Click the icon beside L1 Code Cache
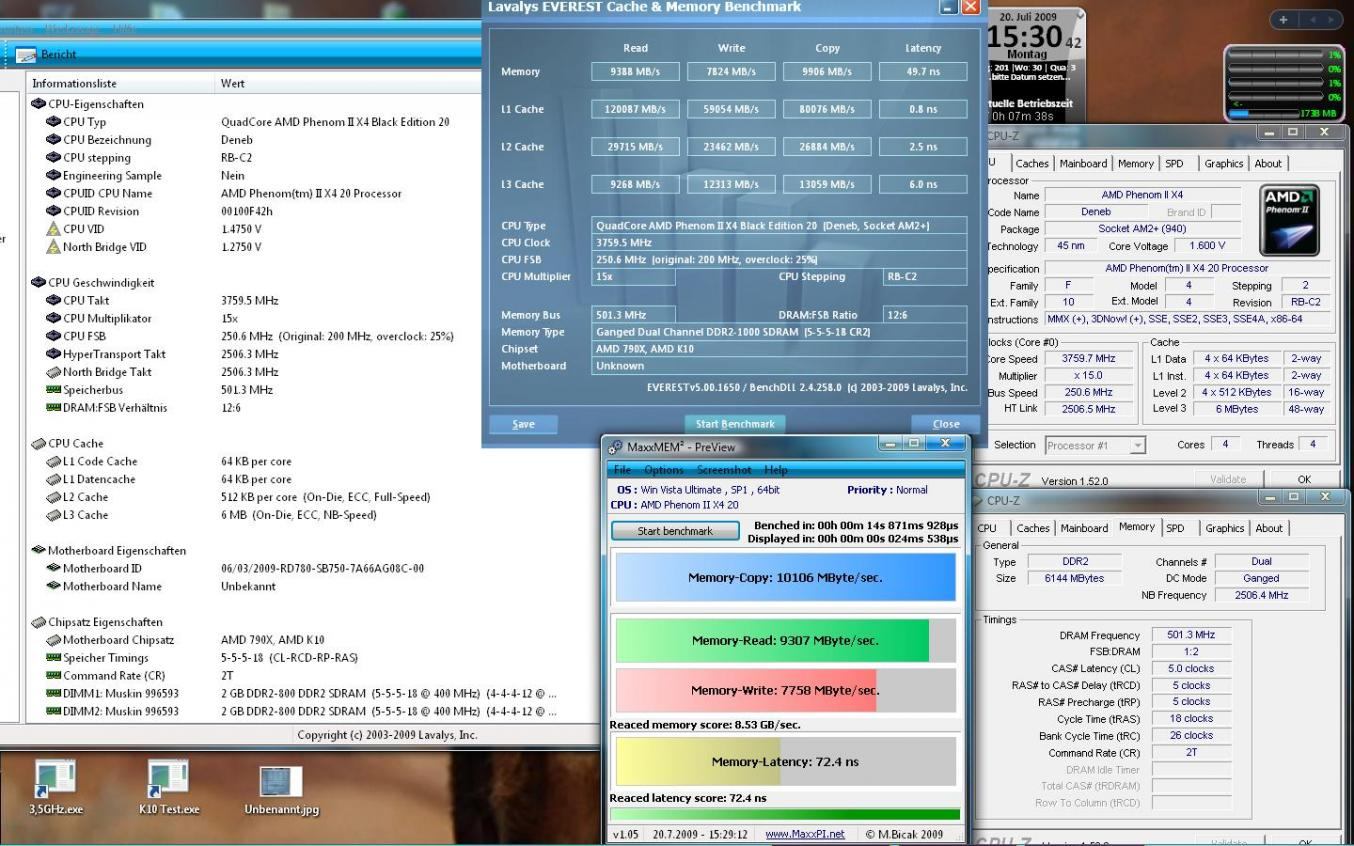The image size is (1354, 846). [x=53, y=462]
